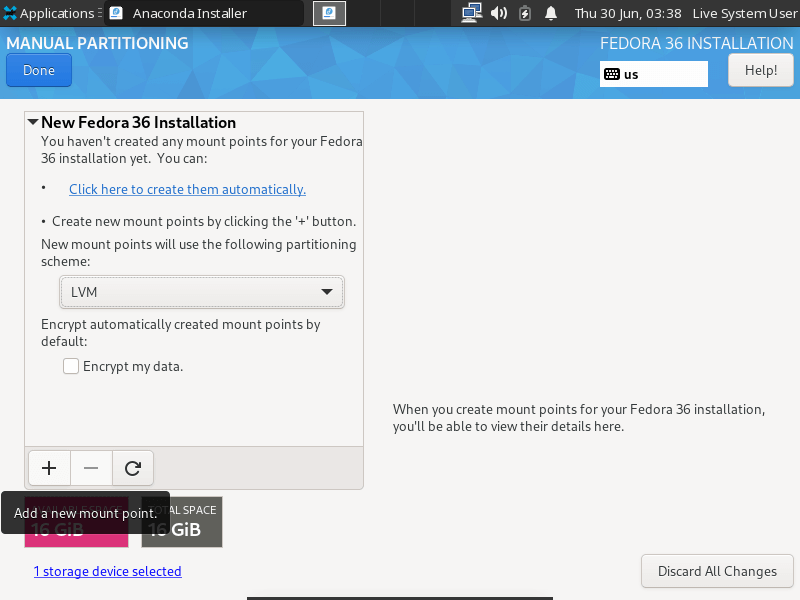This screenshot has width=800, height=600.
Task: Collapse the New Fedora 36 Installation section
Action: (x=33, y=122)
